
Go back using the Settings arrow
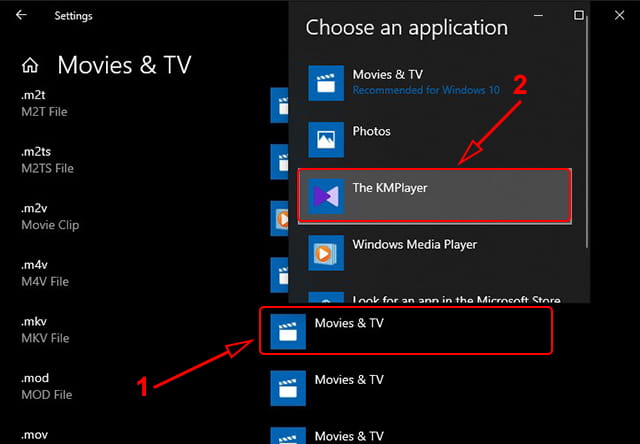click(21, 15)
